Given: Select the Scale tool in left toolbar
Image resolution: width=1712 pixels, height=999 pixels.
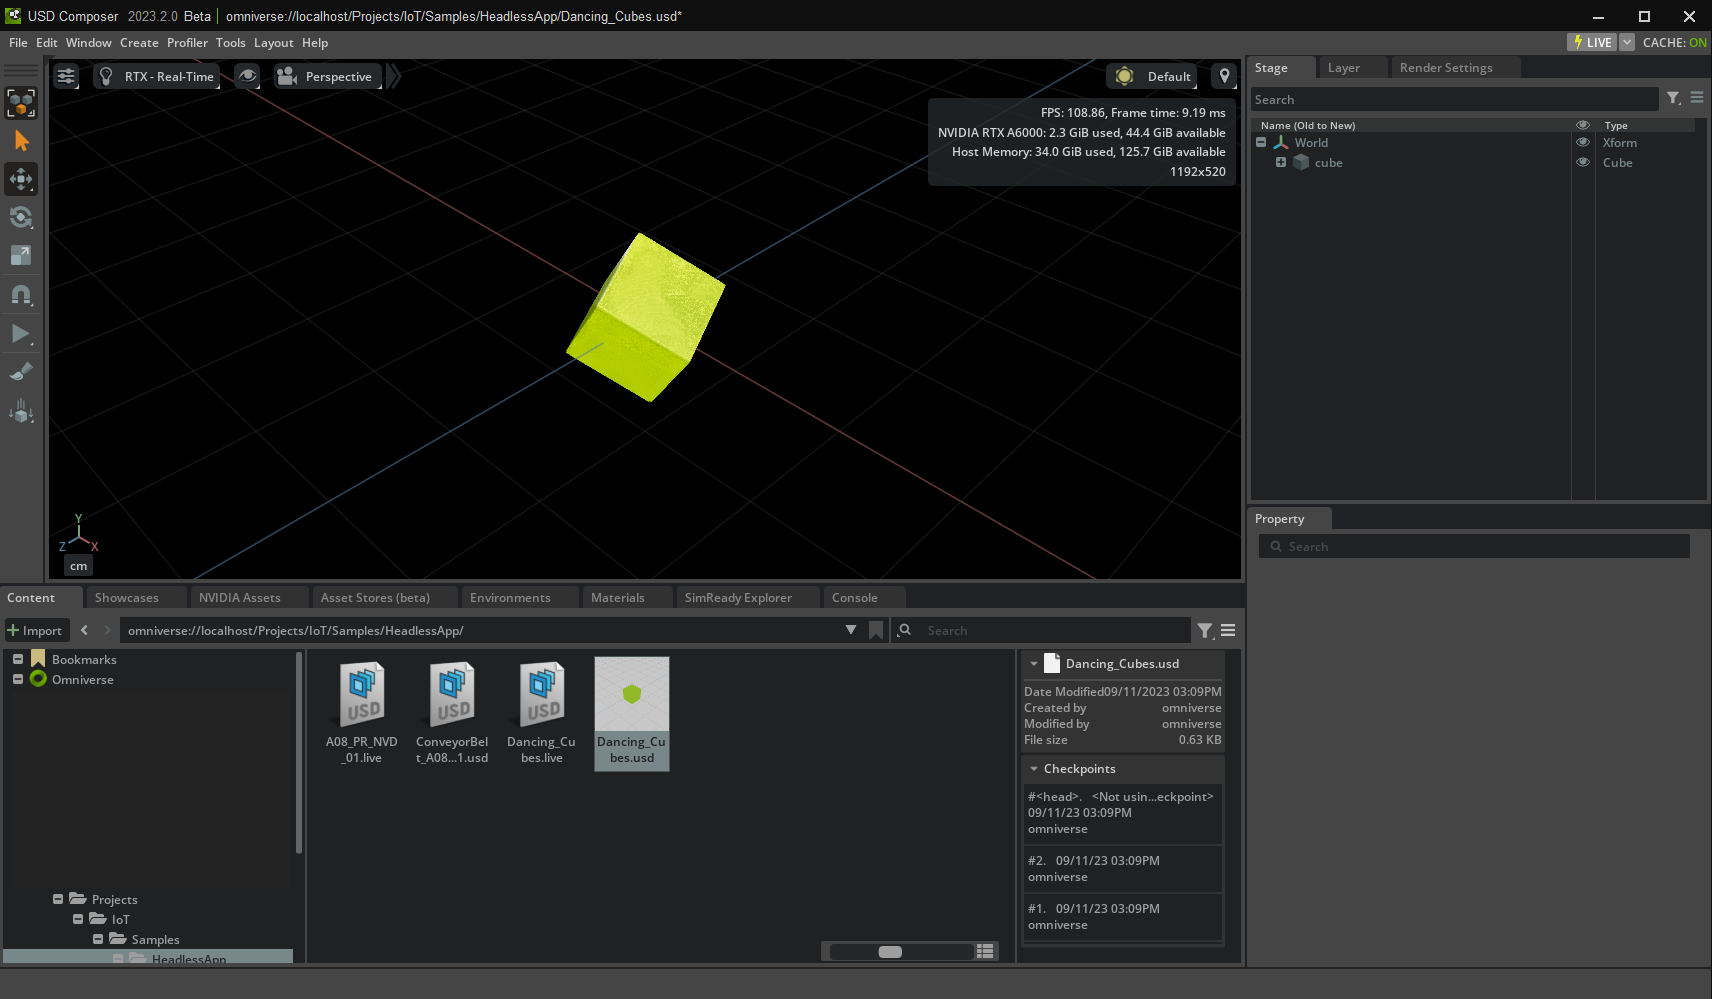Looking at the screenshot, I should pos(21,256).
